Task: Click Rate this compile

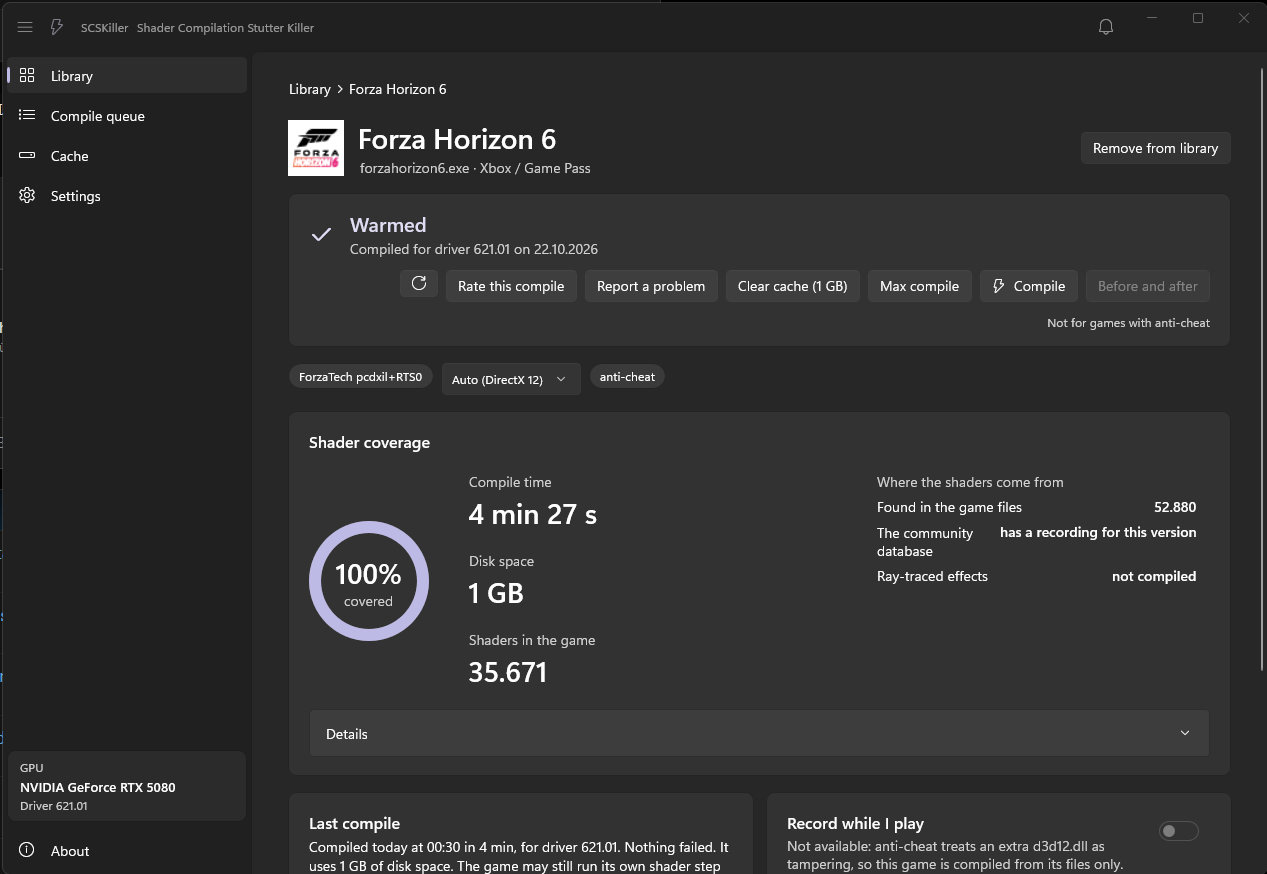Action: pyautogui.click(x=511, y=286)
